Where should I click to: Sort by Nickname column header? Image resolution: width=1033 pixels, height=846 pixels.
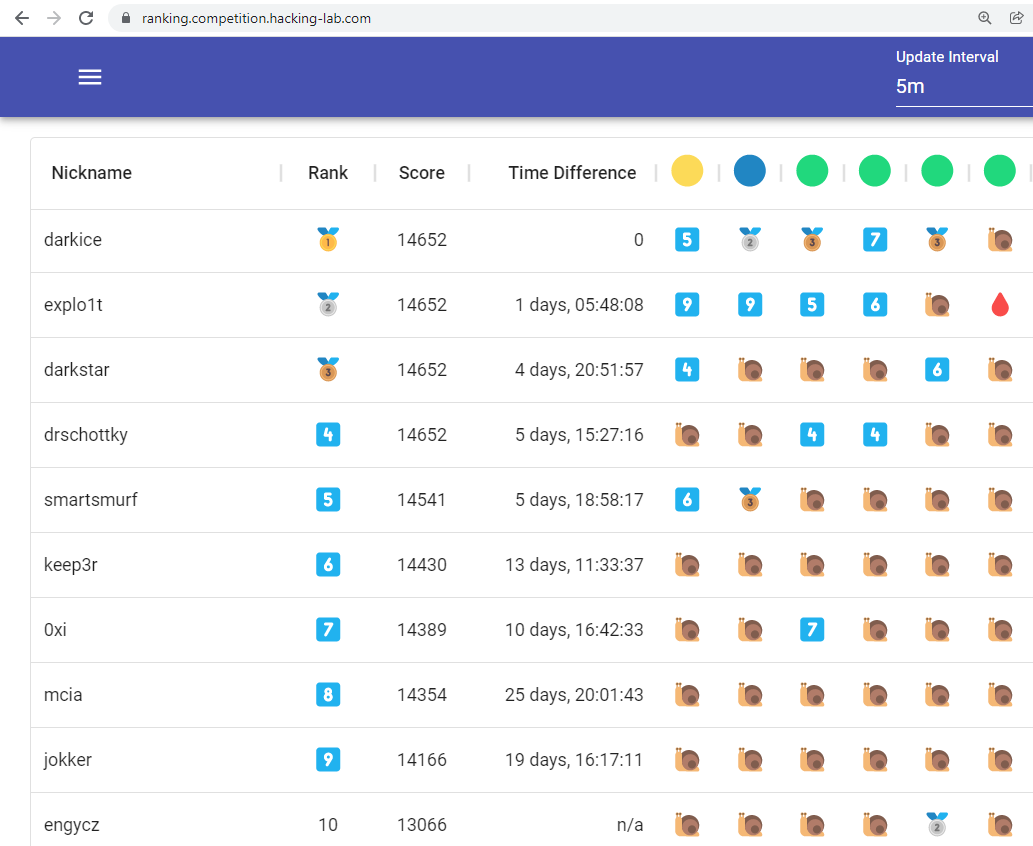(x=92, y=173)
